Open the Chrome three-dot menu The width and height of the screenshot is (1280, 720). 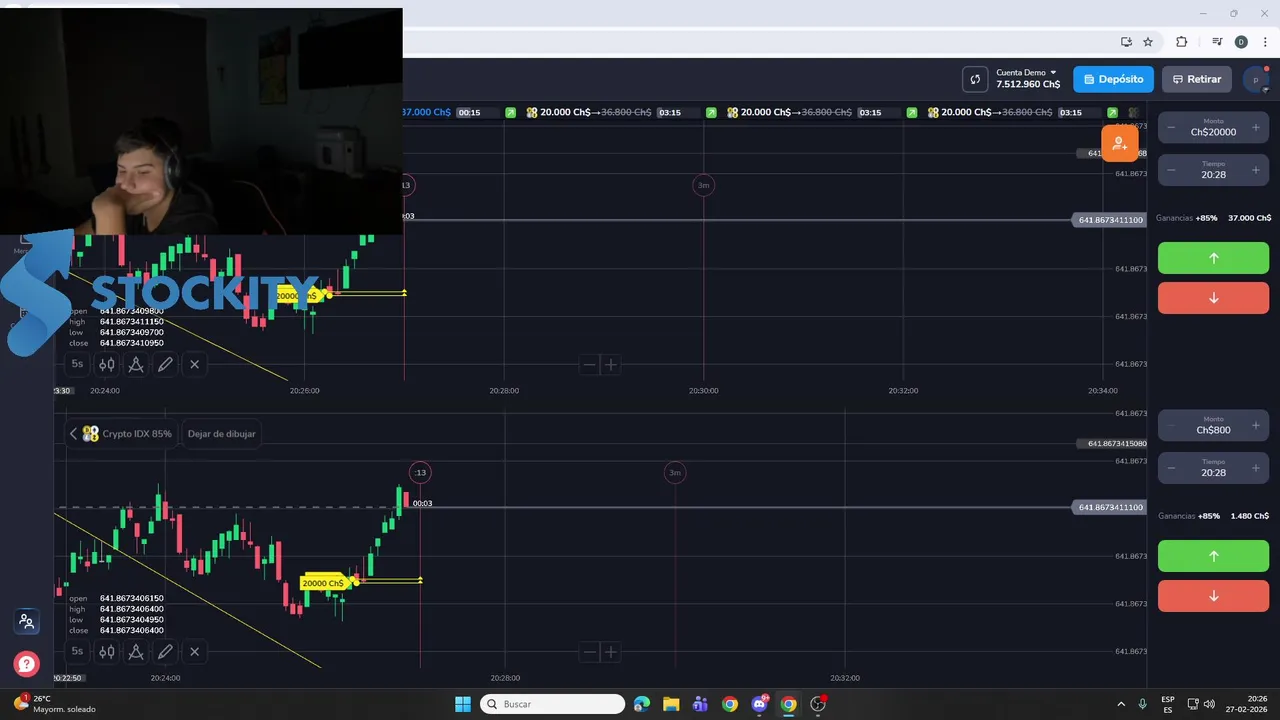tap(1265, 42)
